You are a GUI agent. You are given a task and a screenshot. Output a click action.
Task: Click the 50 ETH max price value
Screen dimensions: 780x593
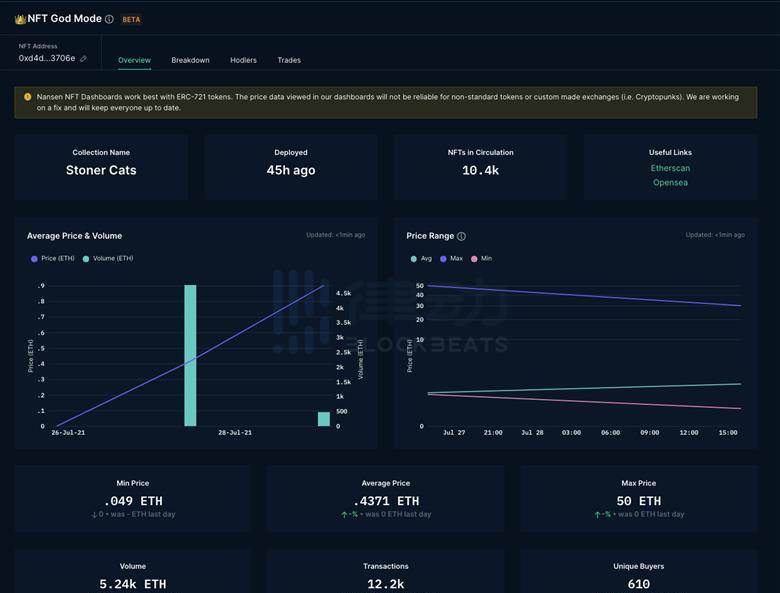639,501
